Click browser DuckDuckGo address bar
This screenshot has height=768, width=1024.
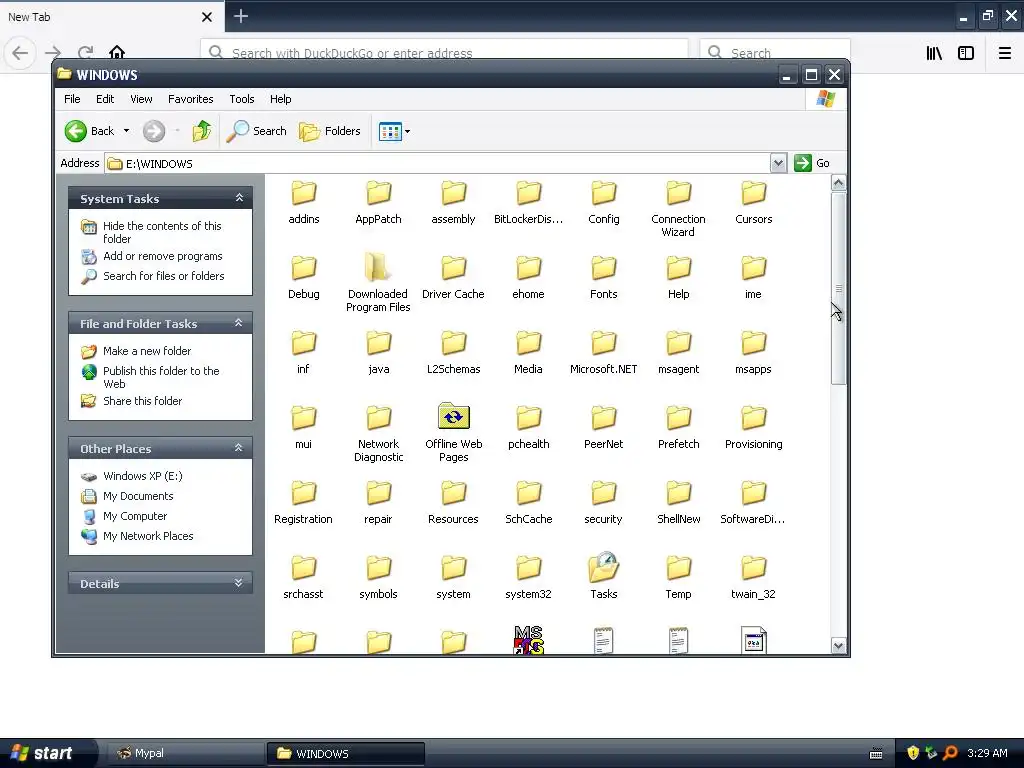tap(444, 52)
